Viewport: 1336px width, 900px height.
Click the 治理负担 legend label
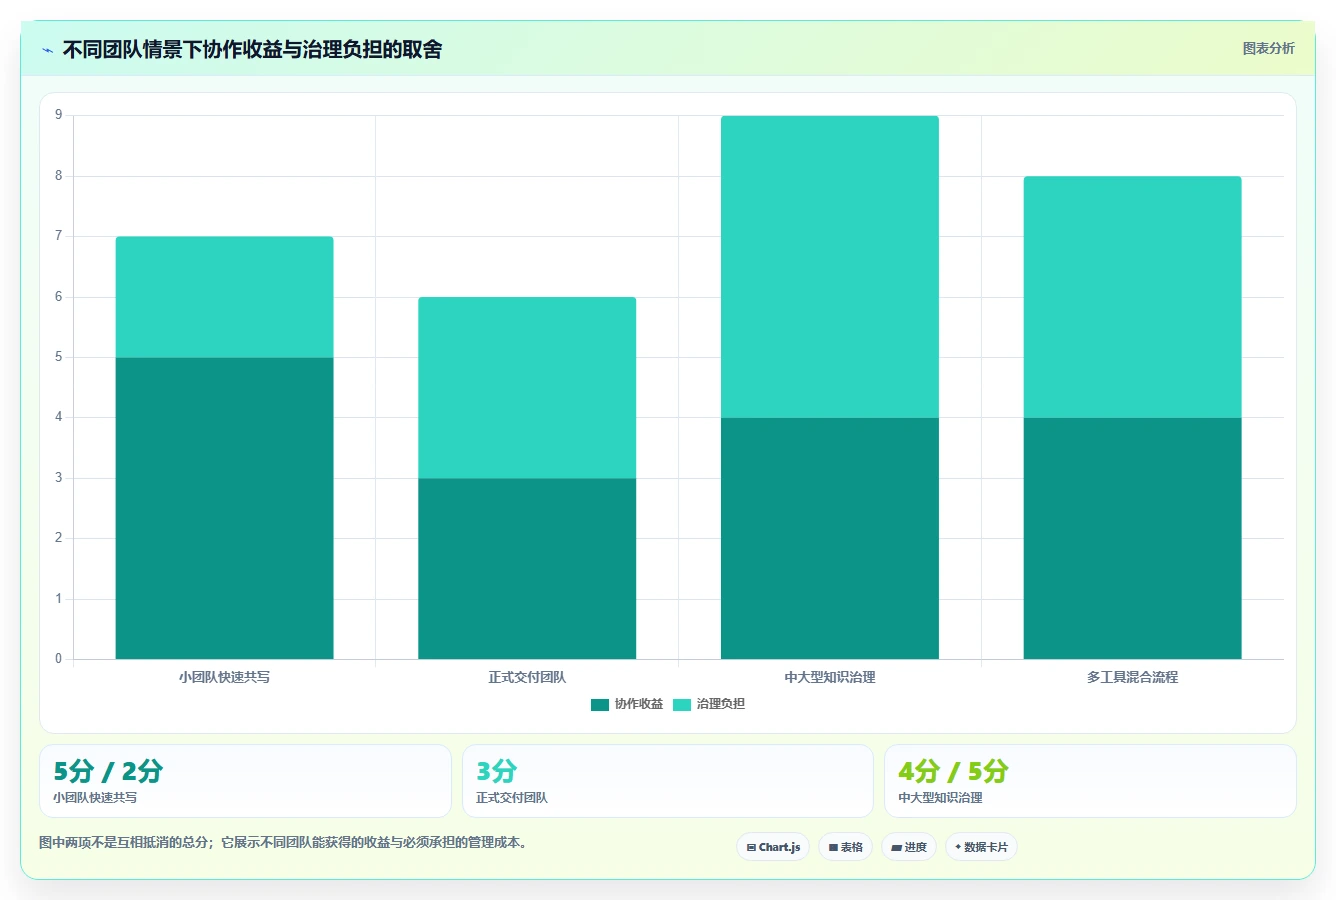(721, 704)
